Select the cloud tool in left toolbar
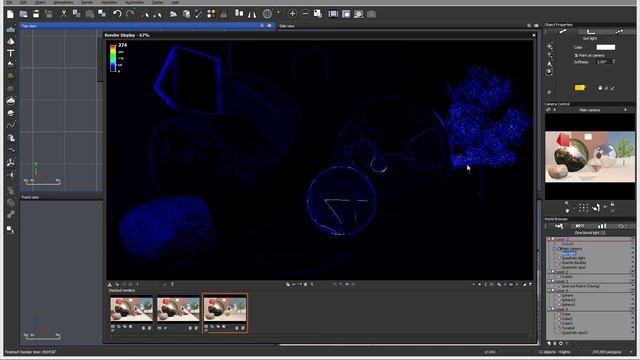This screenshot has width=640, height=360. (11, 100)
